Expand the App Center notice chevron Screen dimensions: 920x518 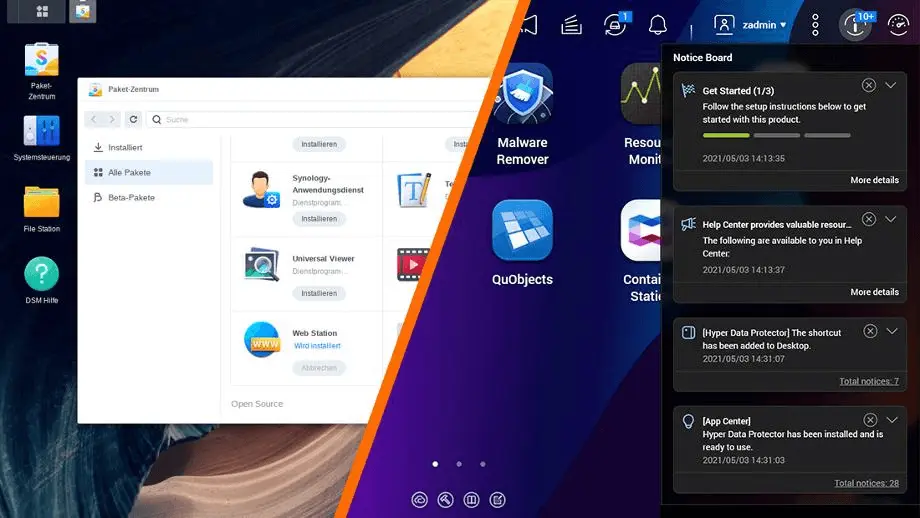pos(891,420)
